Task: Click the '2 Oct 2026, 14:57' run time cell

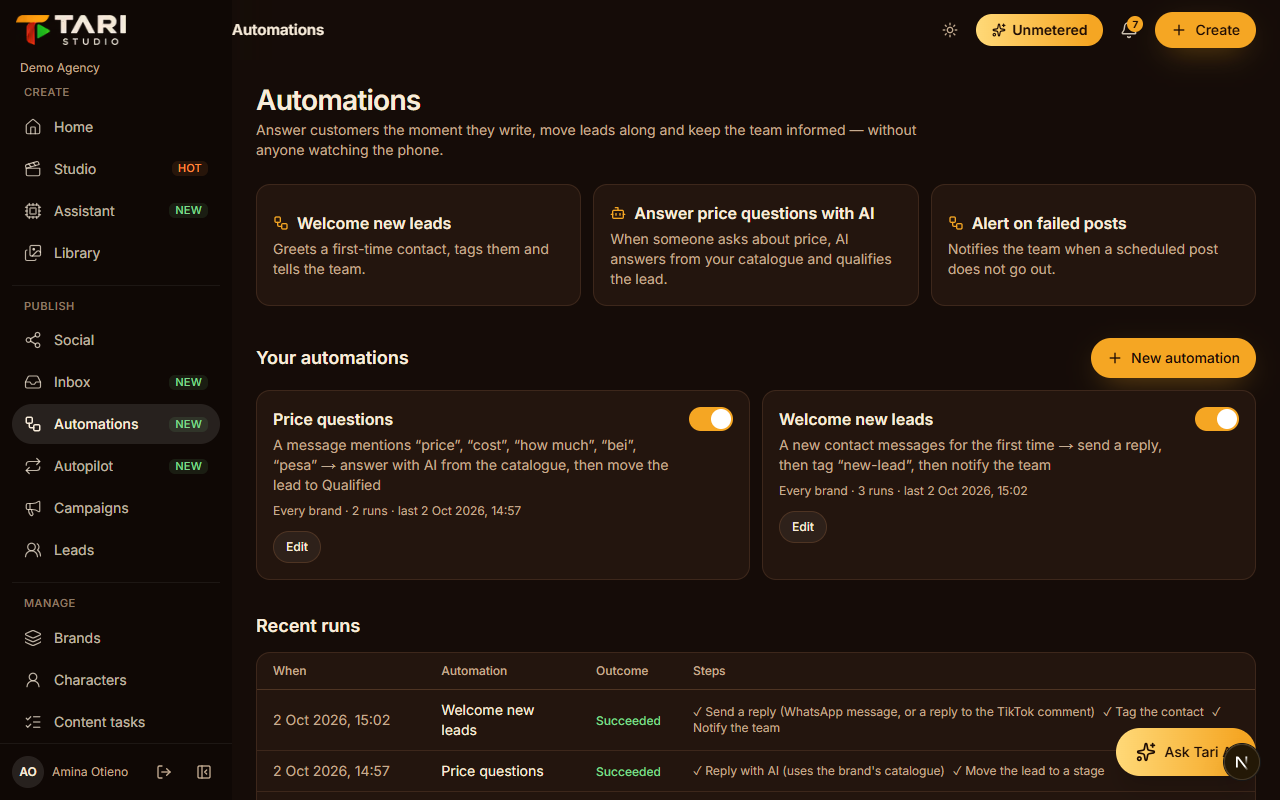Action: click(331, 771)
